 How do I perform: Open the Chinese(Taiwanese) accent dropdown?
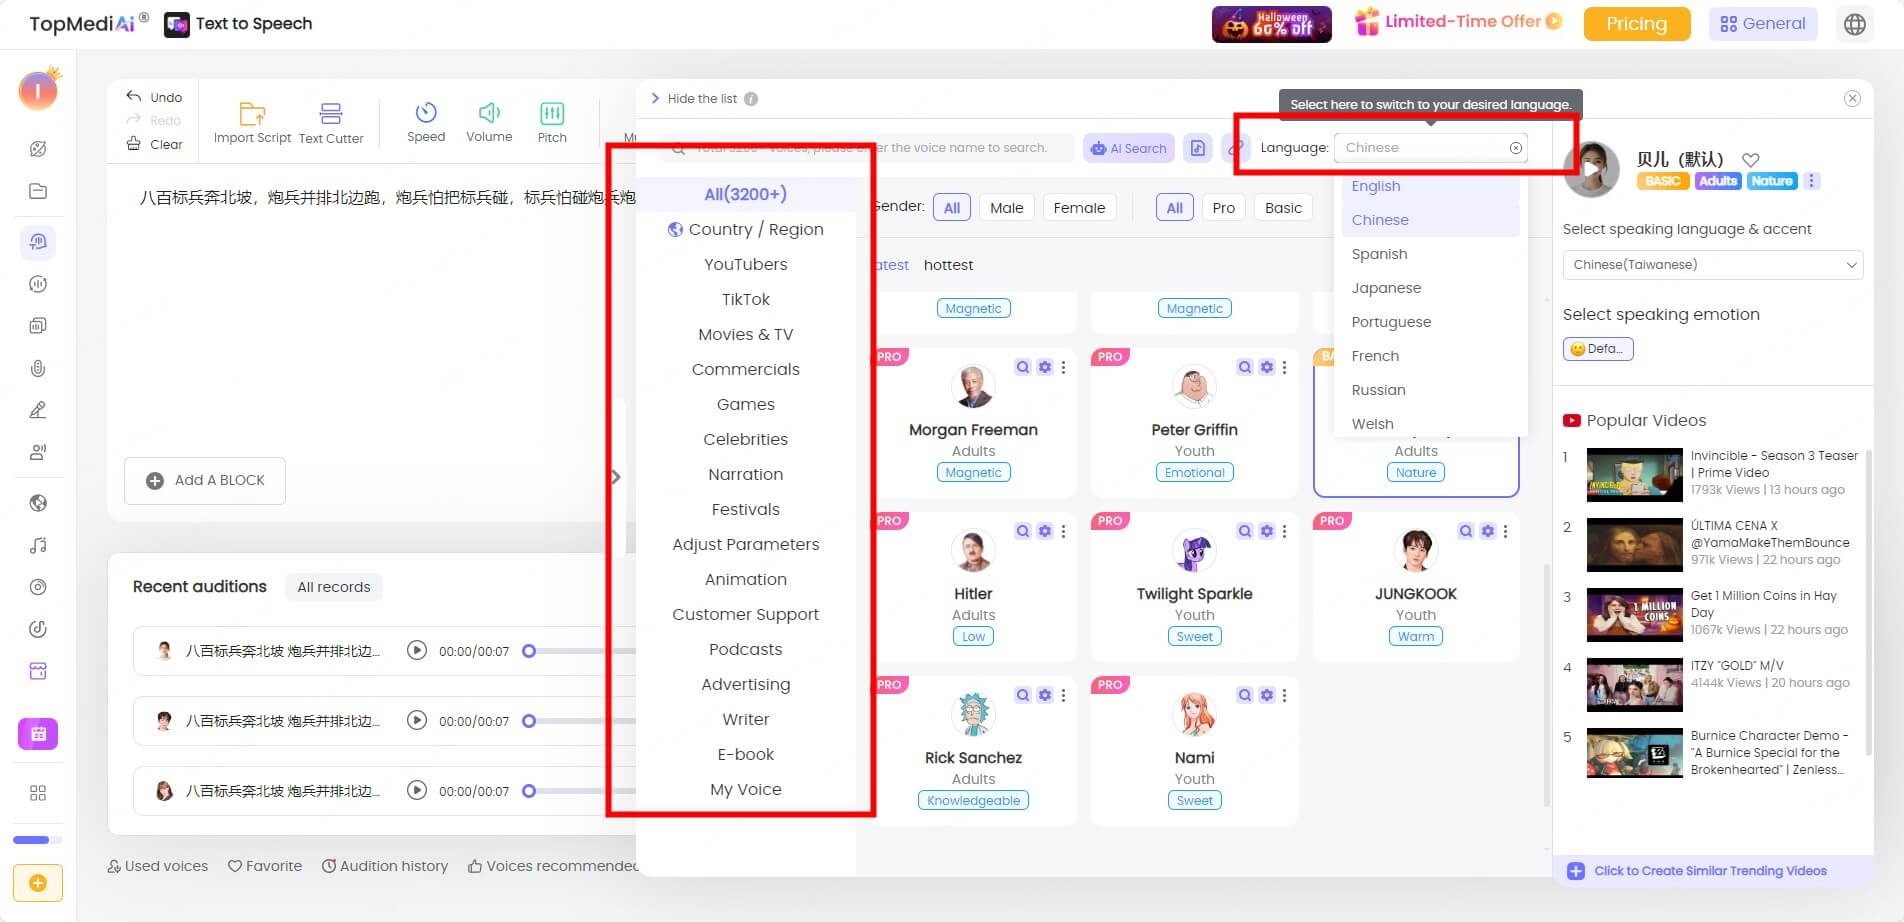pos(1713,265)
